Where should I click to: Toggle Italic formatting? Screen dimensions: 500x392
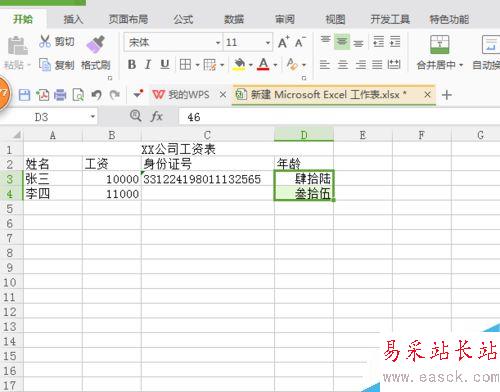[x=148, y=64]
